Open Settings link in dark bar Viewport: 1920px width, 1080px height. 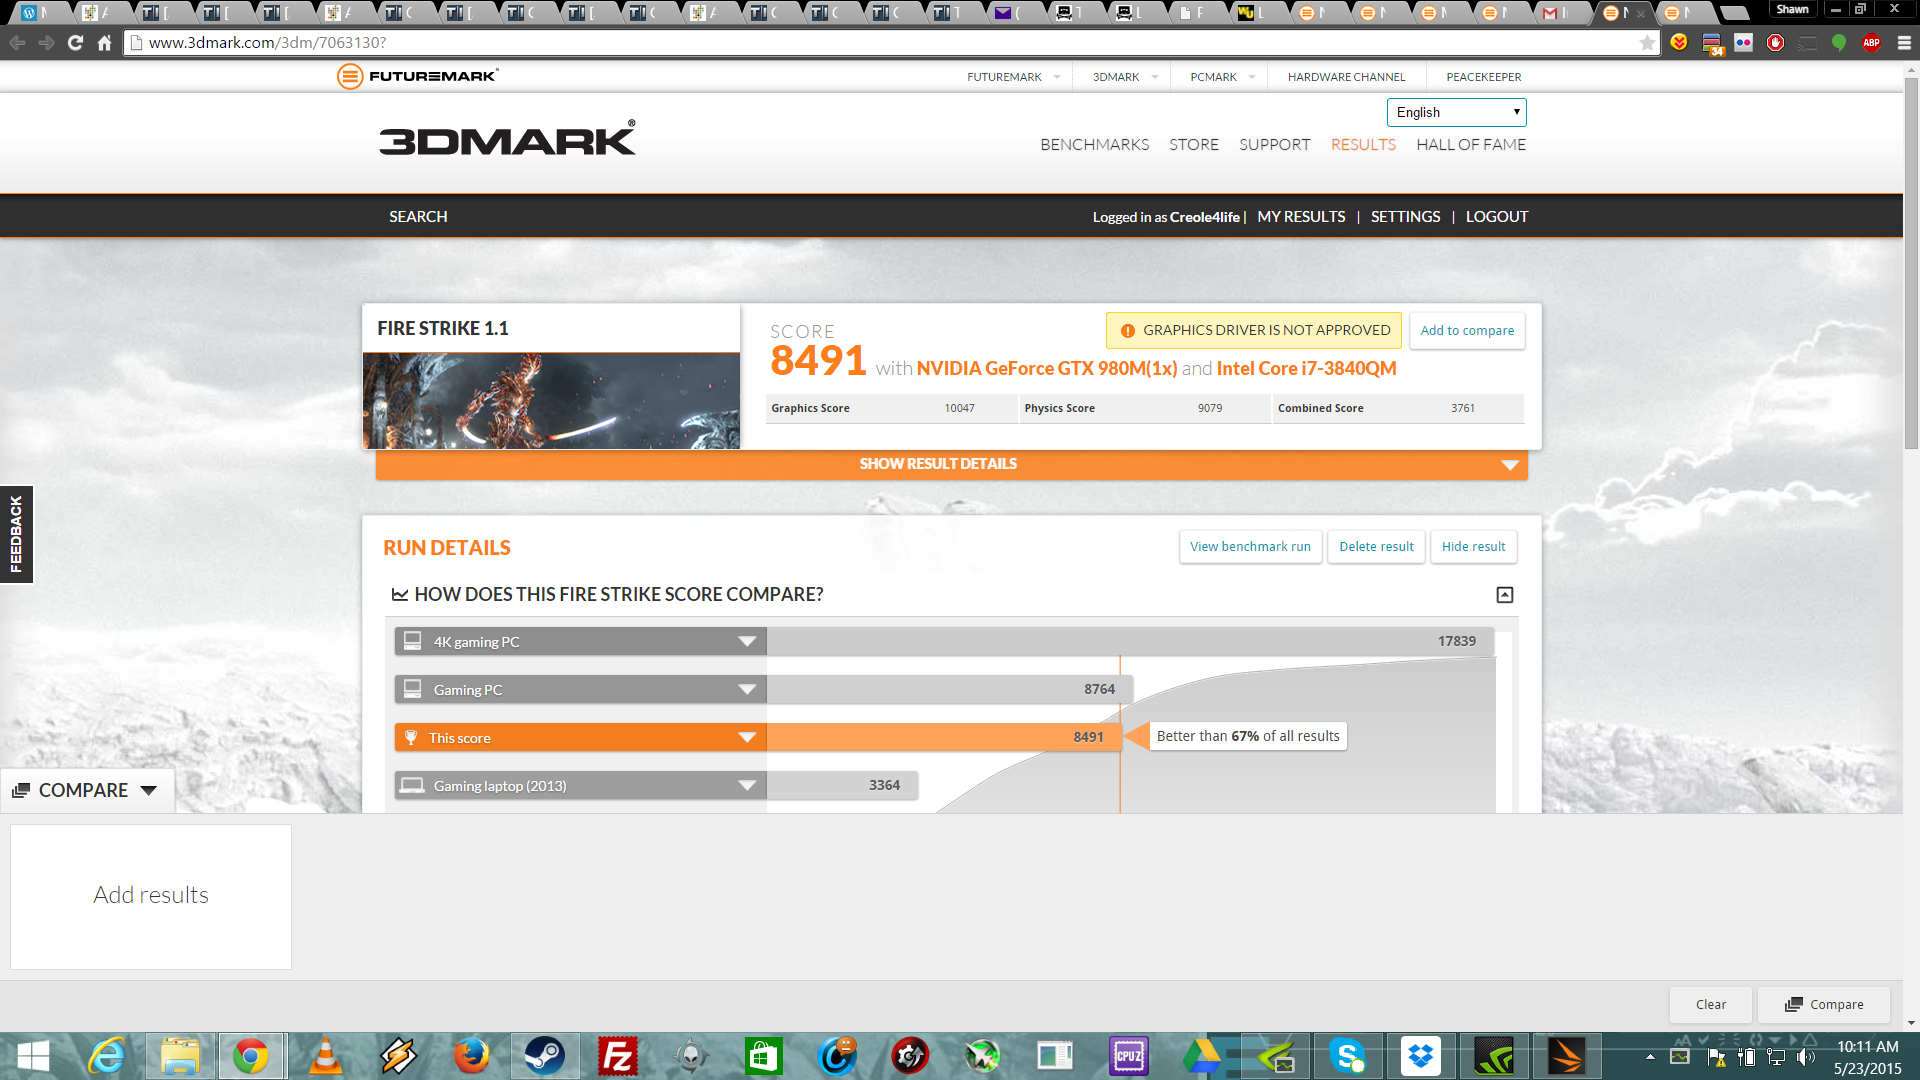1405,217
